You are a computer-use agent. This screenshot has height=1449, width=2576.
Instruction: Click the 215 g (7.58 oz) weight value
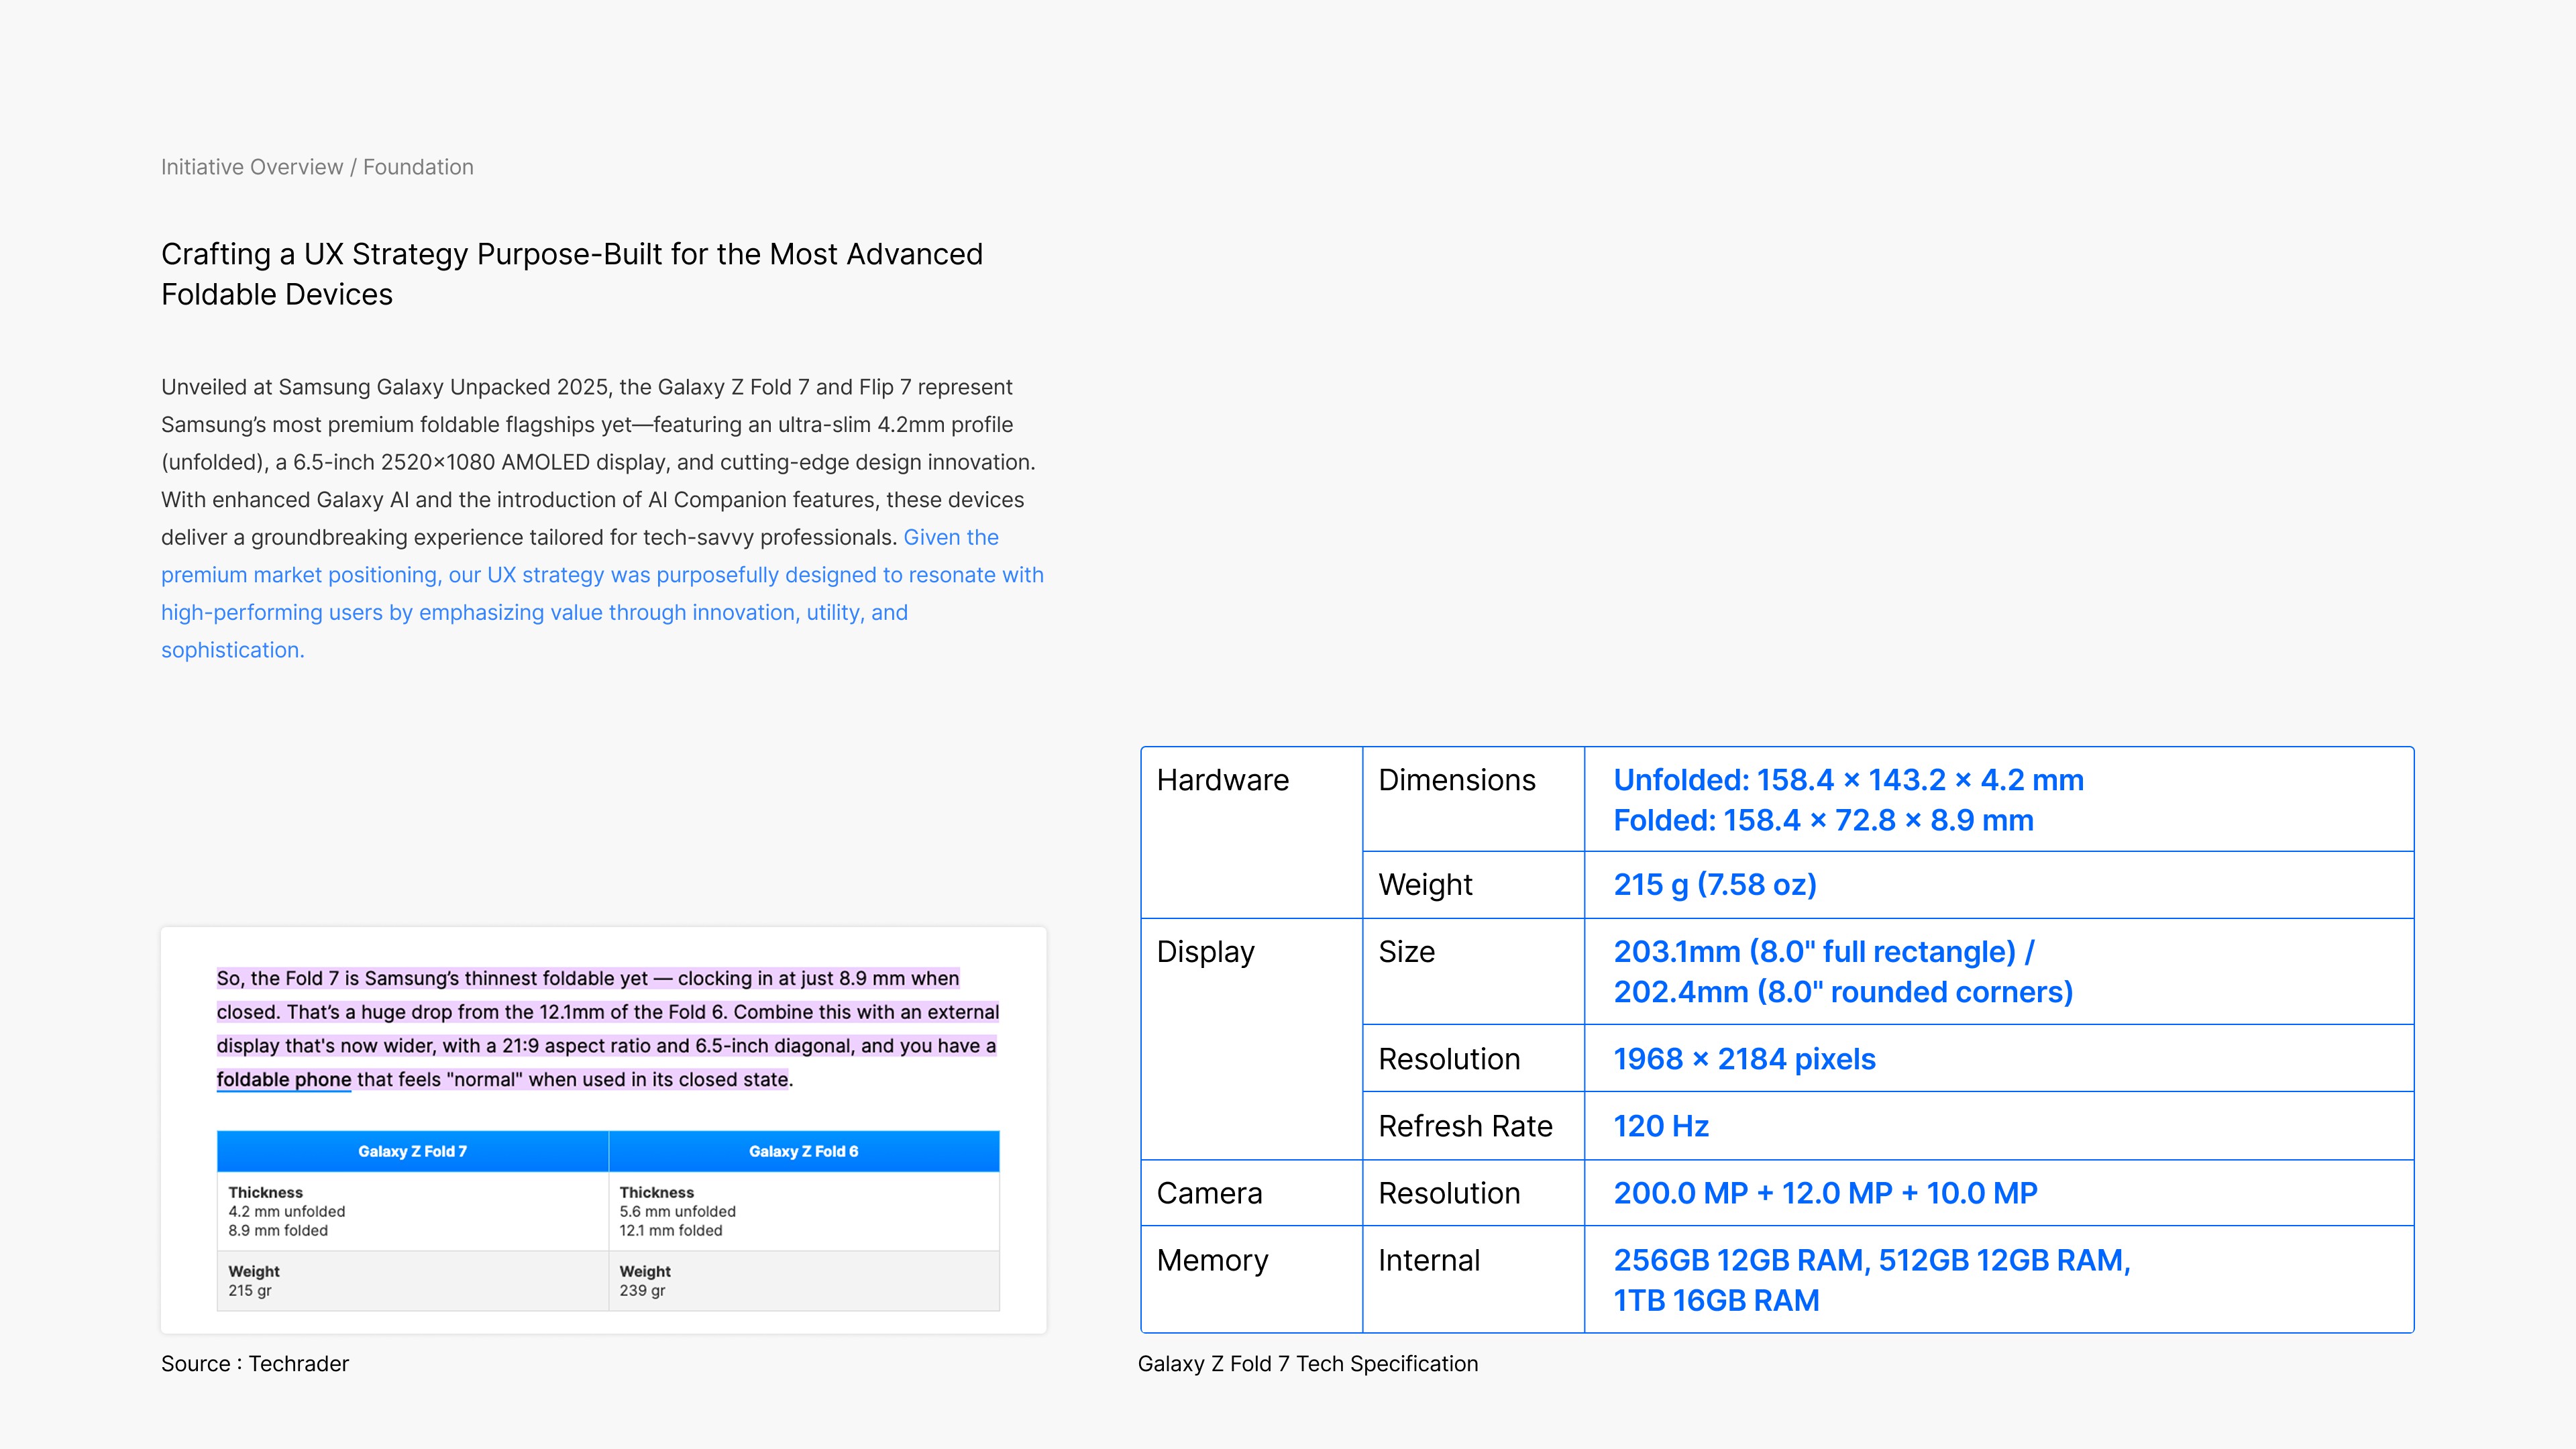[x=1714, y=885]
